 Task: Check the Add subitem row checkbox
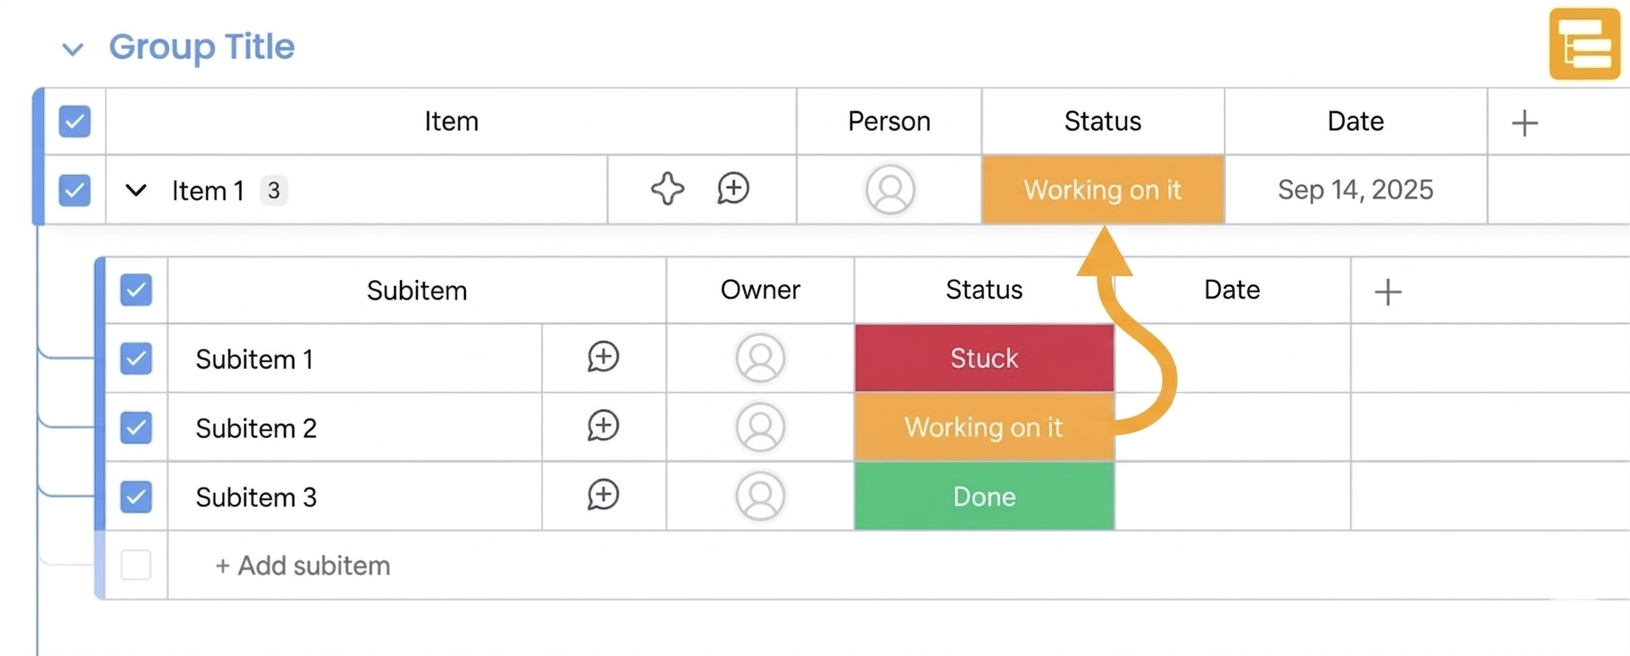[135, 564]
